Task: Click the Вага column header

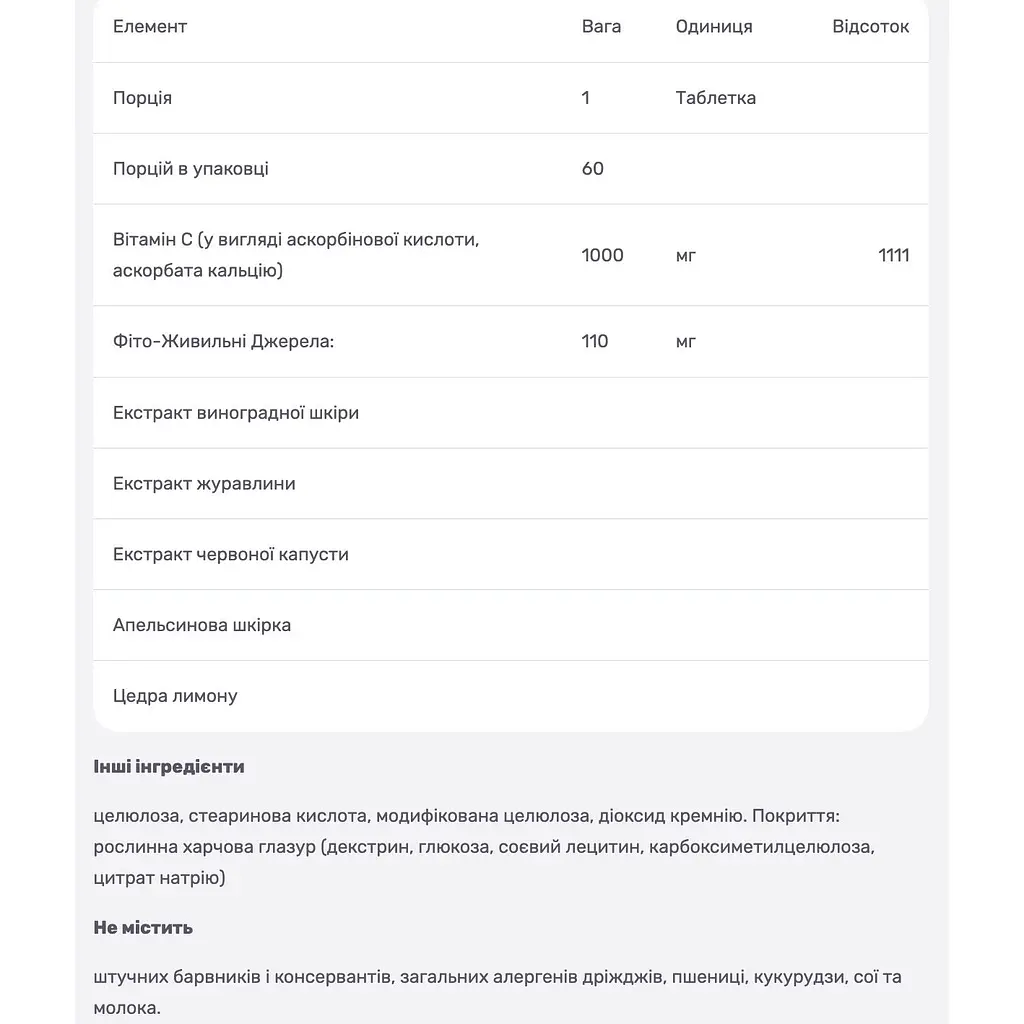Action: [x=601, y=27]
